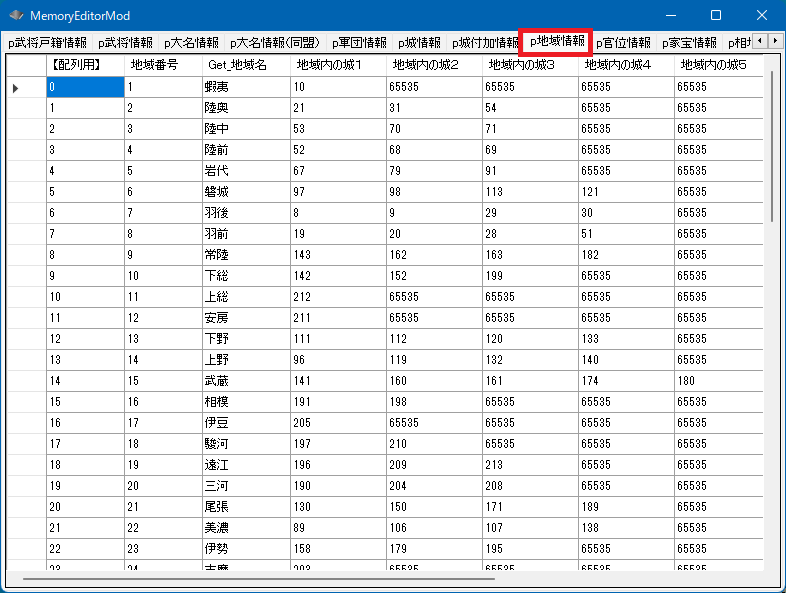Switch to the p大名情報 tab

191,43
